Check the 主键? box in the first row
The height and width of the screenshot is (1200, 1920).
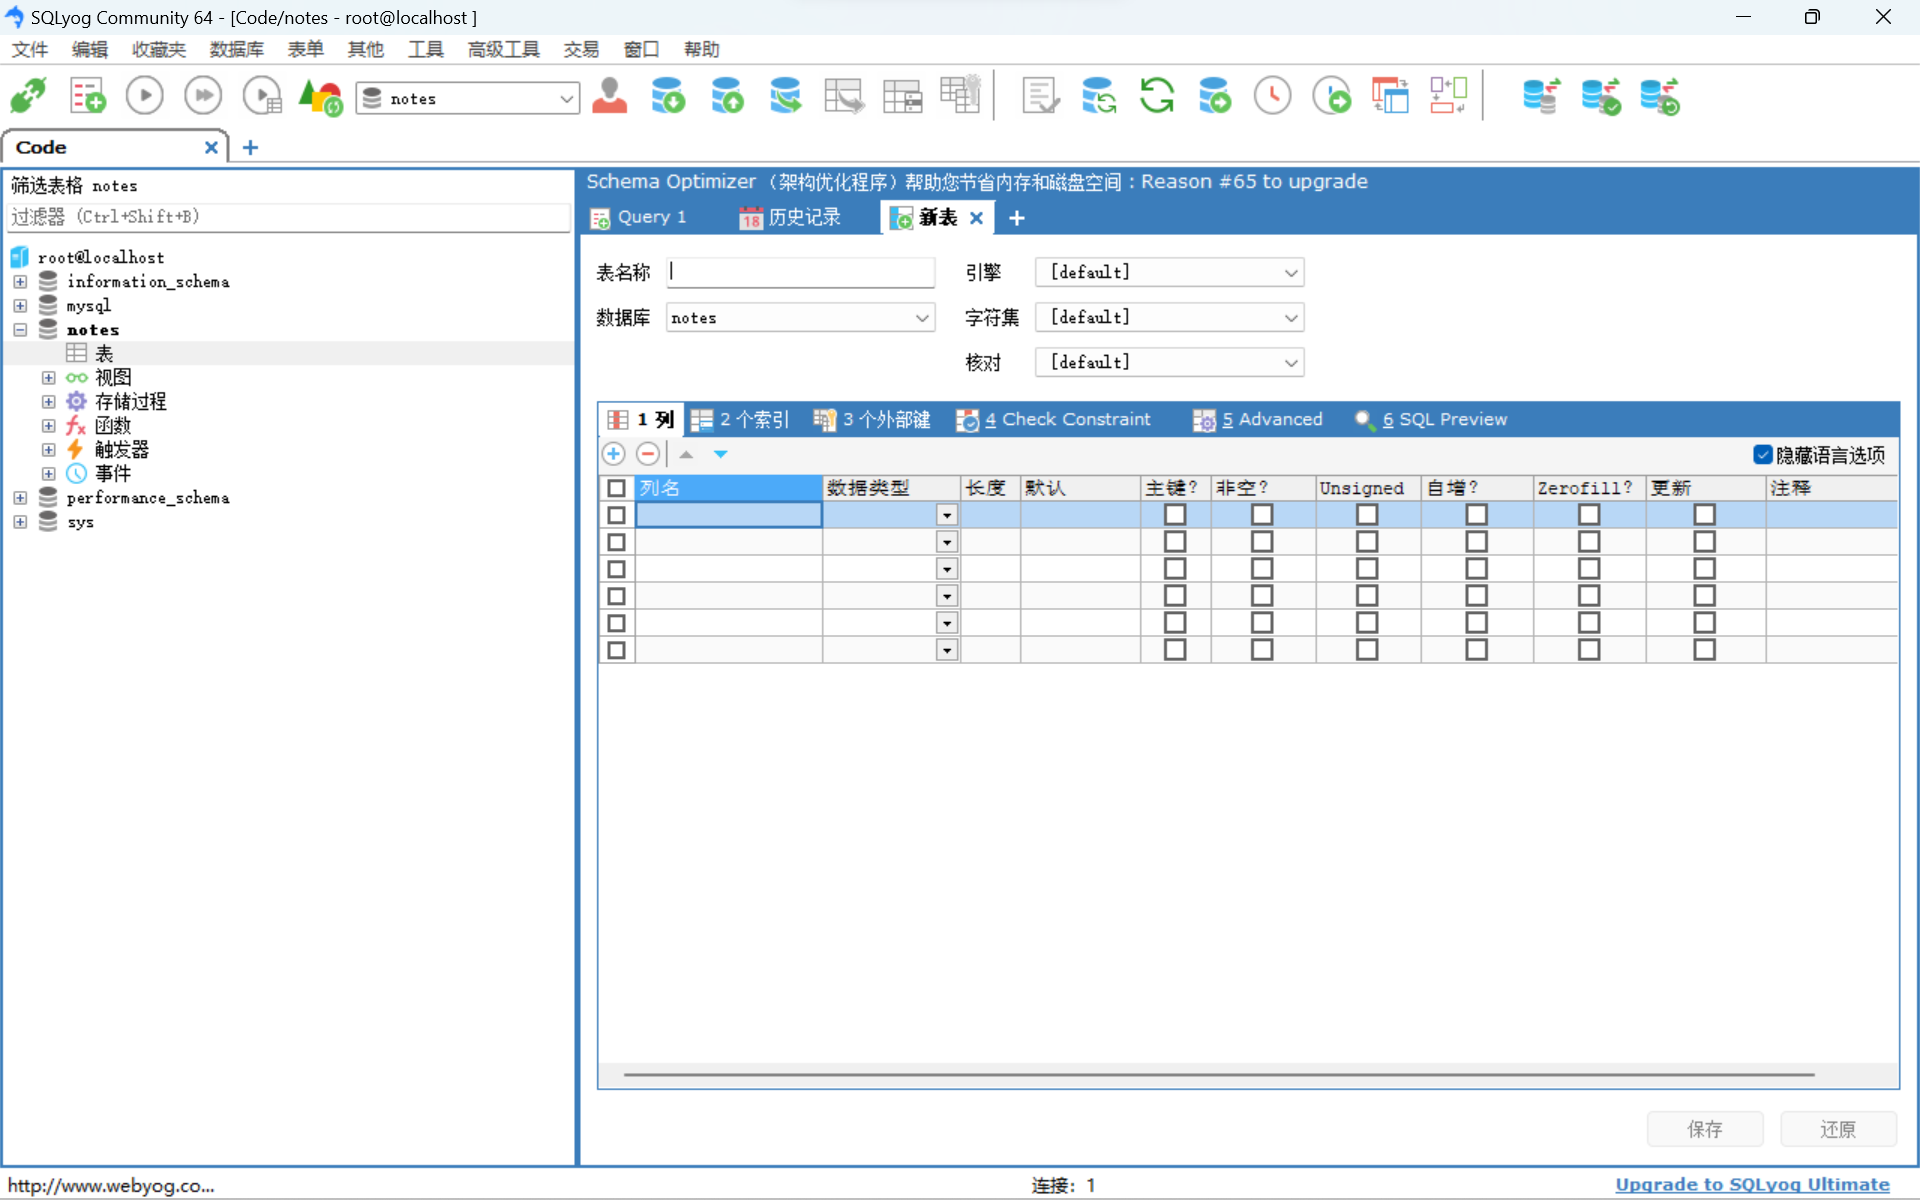pos(1175,514)
